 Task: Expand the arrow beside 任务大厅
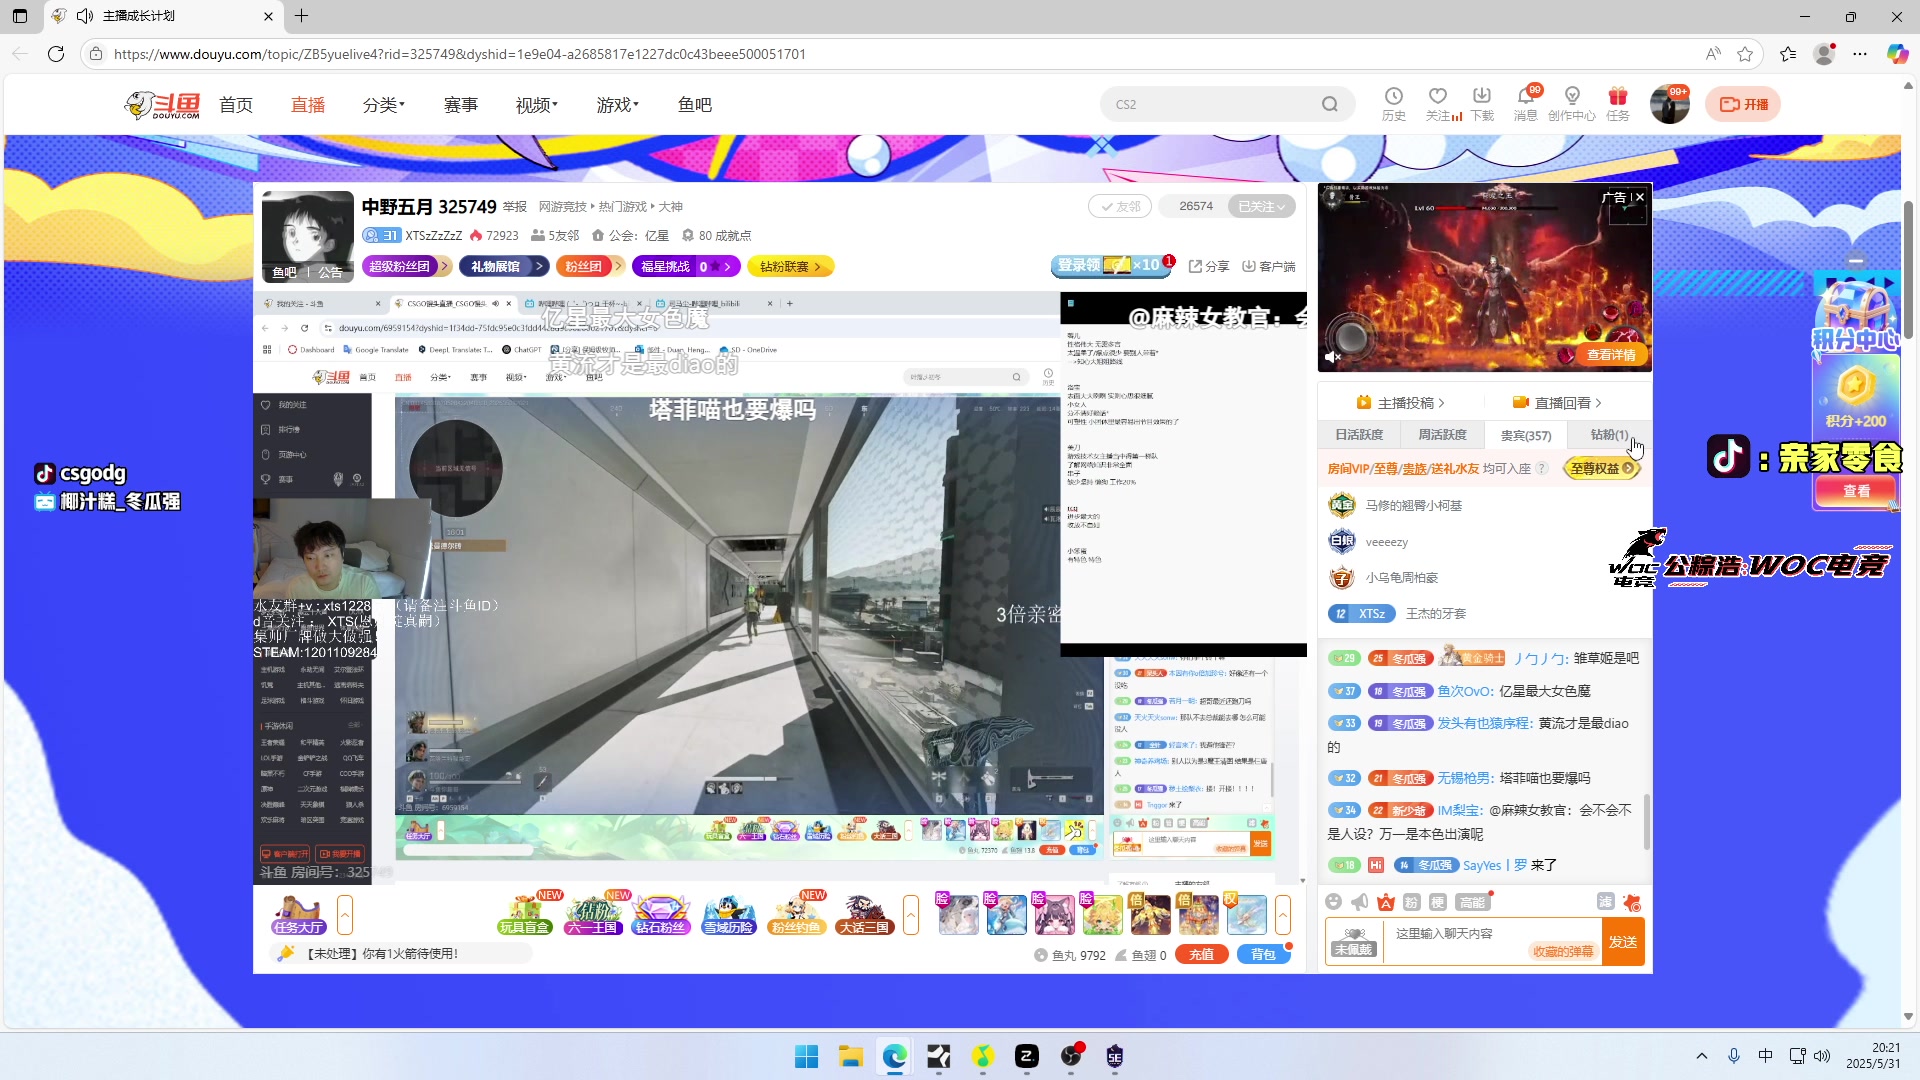click(x=345, y=914)
